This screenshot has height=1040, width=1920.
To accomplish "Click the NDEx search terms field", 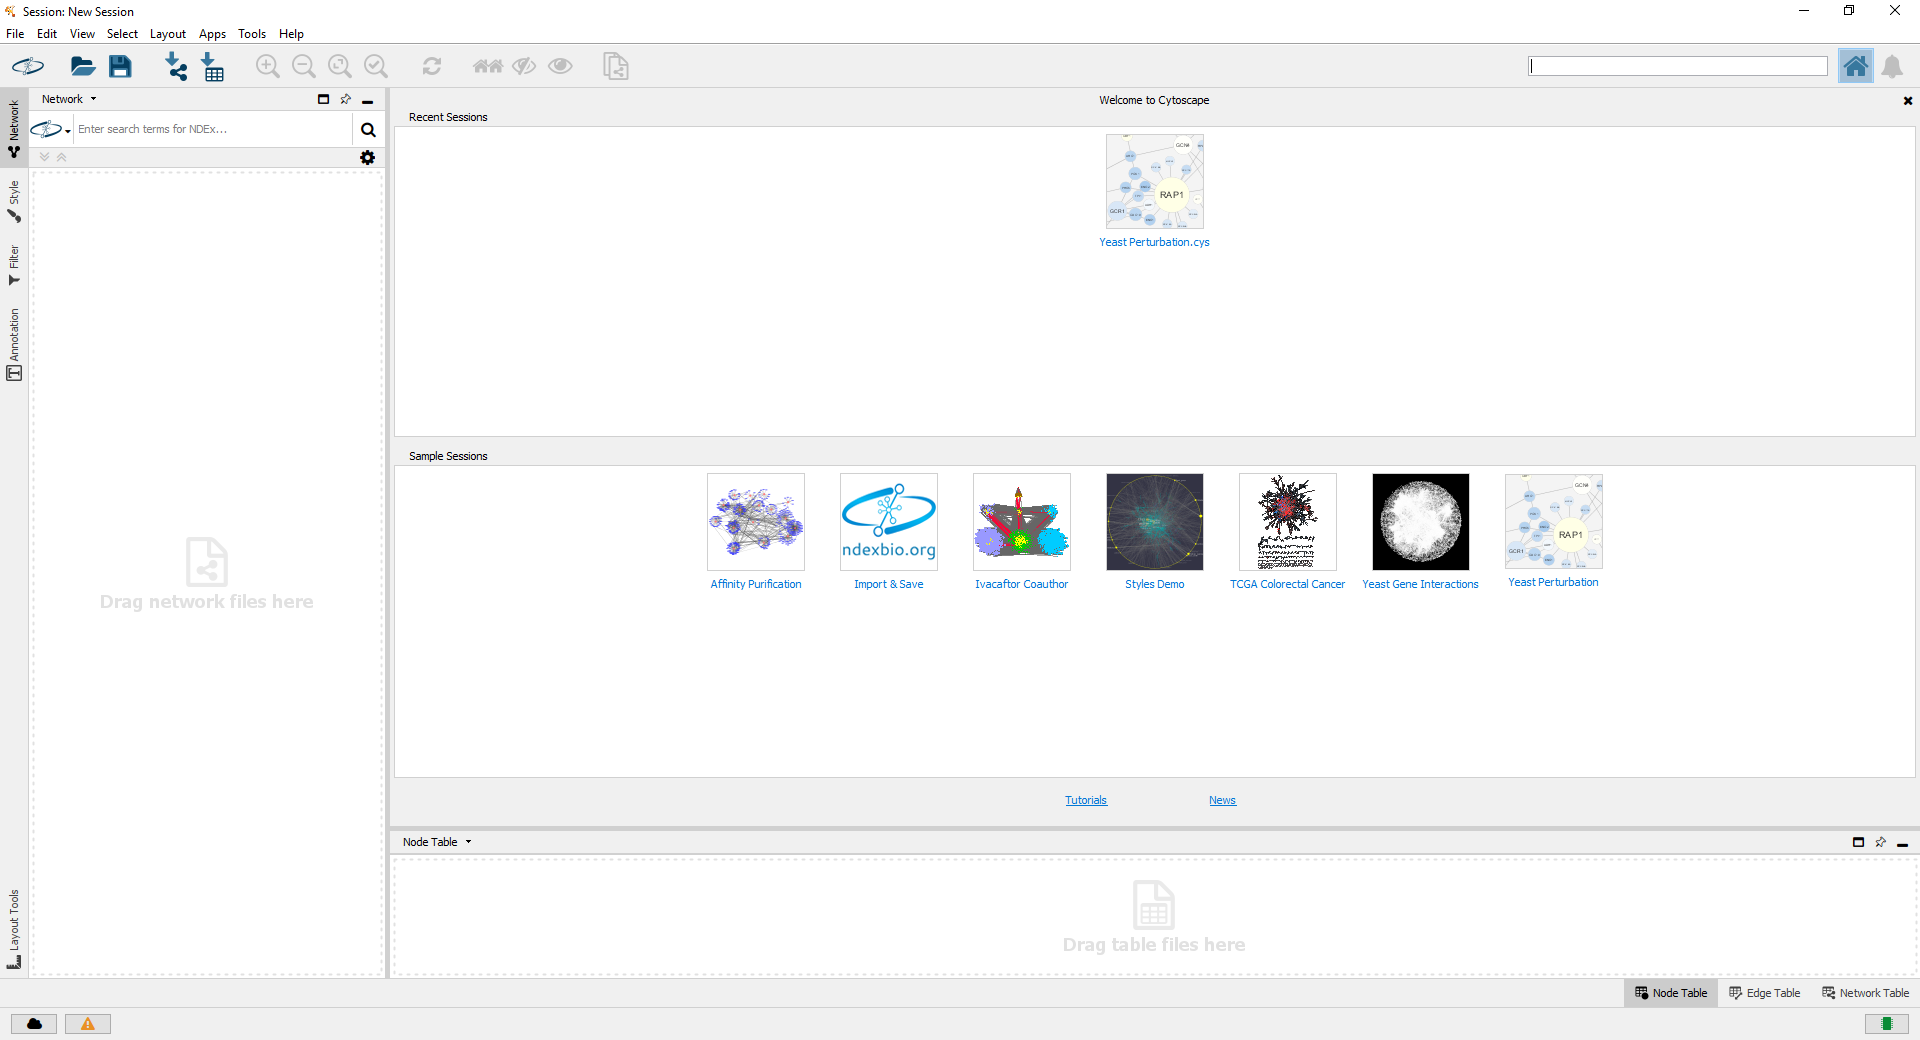I will tap(212, 130).
